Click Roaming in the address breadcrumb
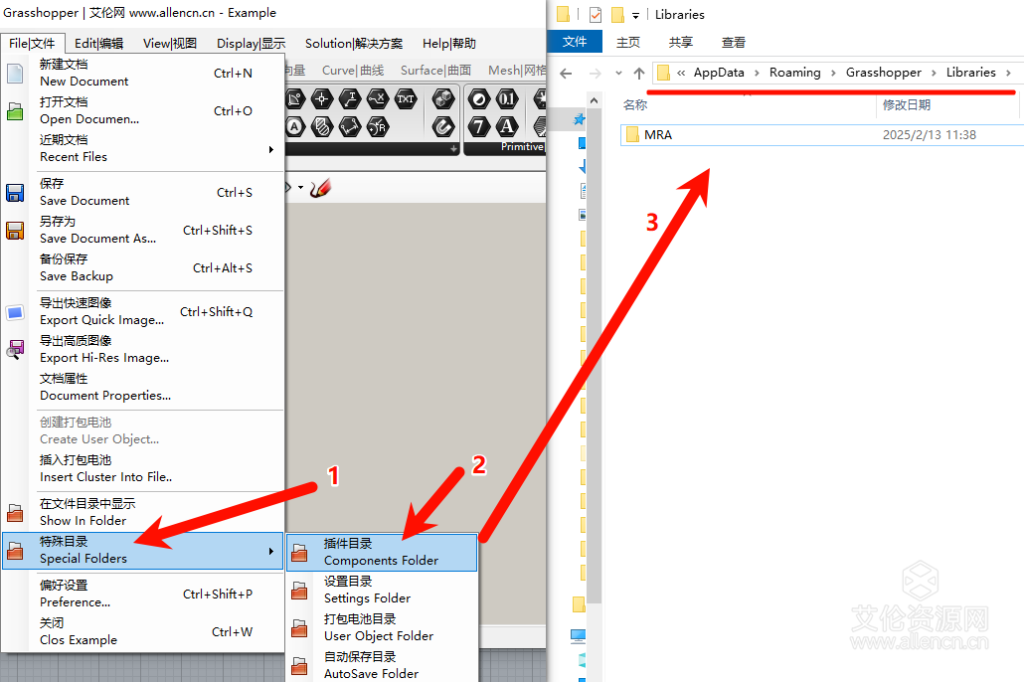Screen dimensions: 1024x682 coord(795,73)
